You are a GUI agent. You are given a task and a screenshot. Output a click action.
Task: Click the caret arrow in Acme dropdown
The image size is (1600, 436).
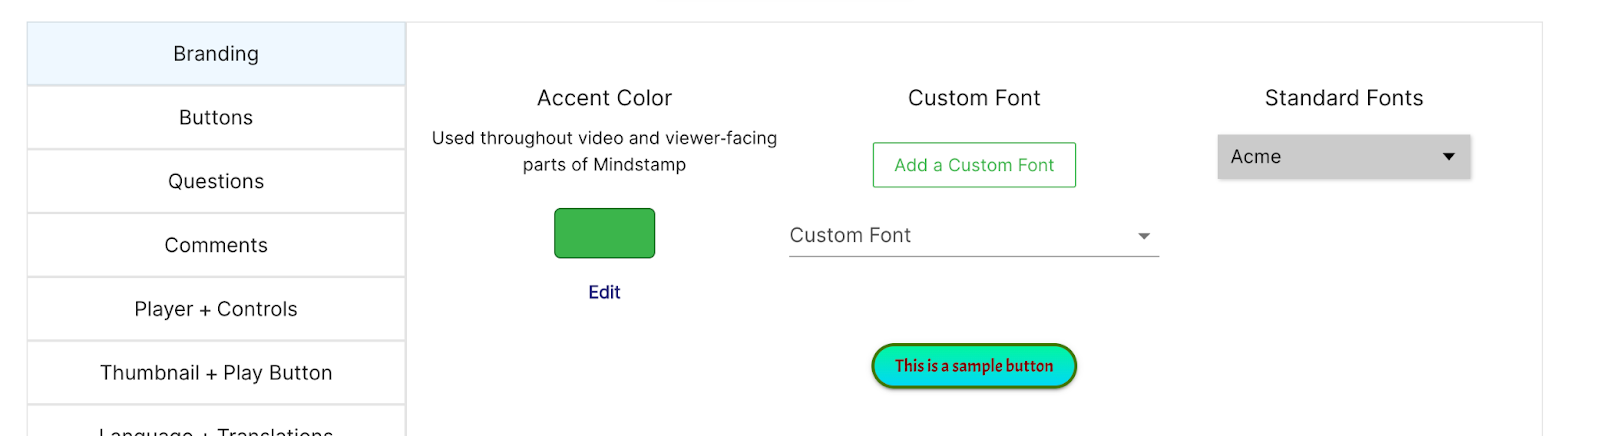pyautogui.click(x=1448, y=156)
